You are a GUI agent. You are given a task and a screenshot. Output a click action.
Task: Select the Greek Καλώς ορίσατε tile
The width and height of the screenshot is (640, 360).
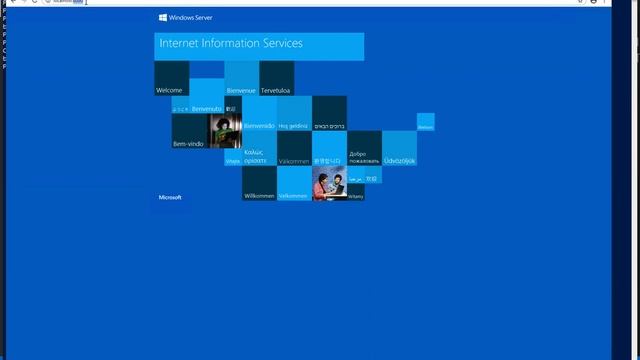259,148
